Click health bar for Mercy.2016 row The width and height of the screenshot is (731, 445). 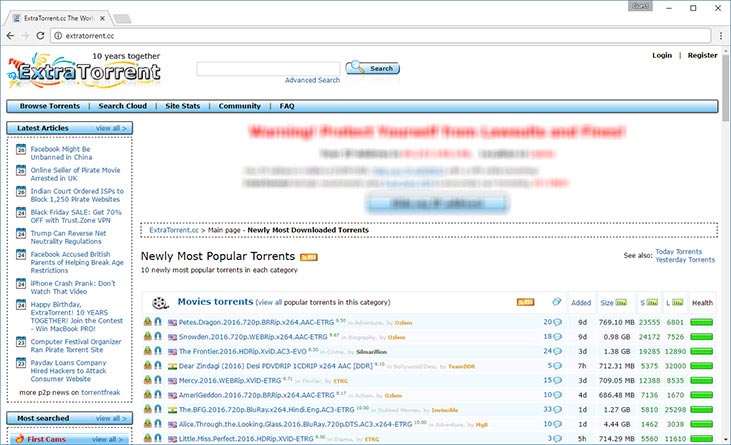click(702, 381)
